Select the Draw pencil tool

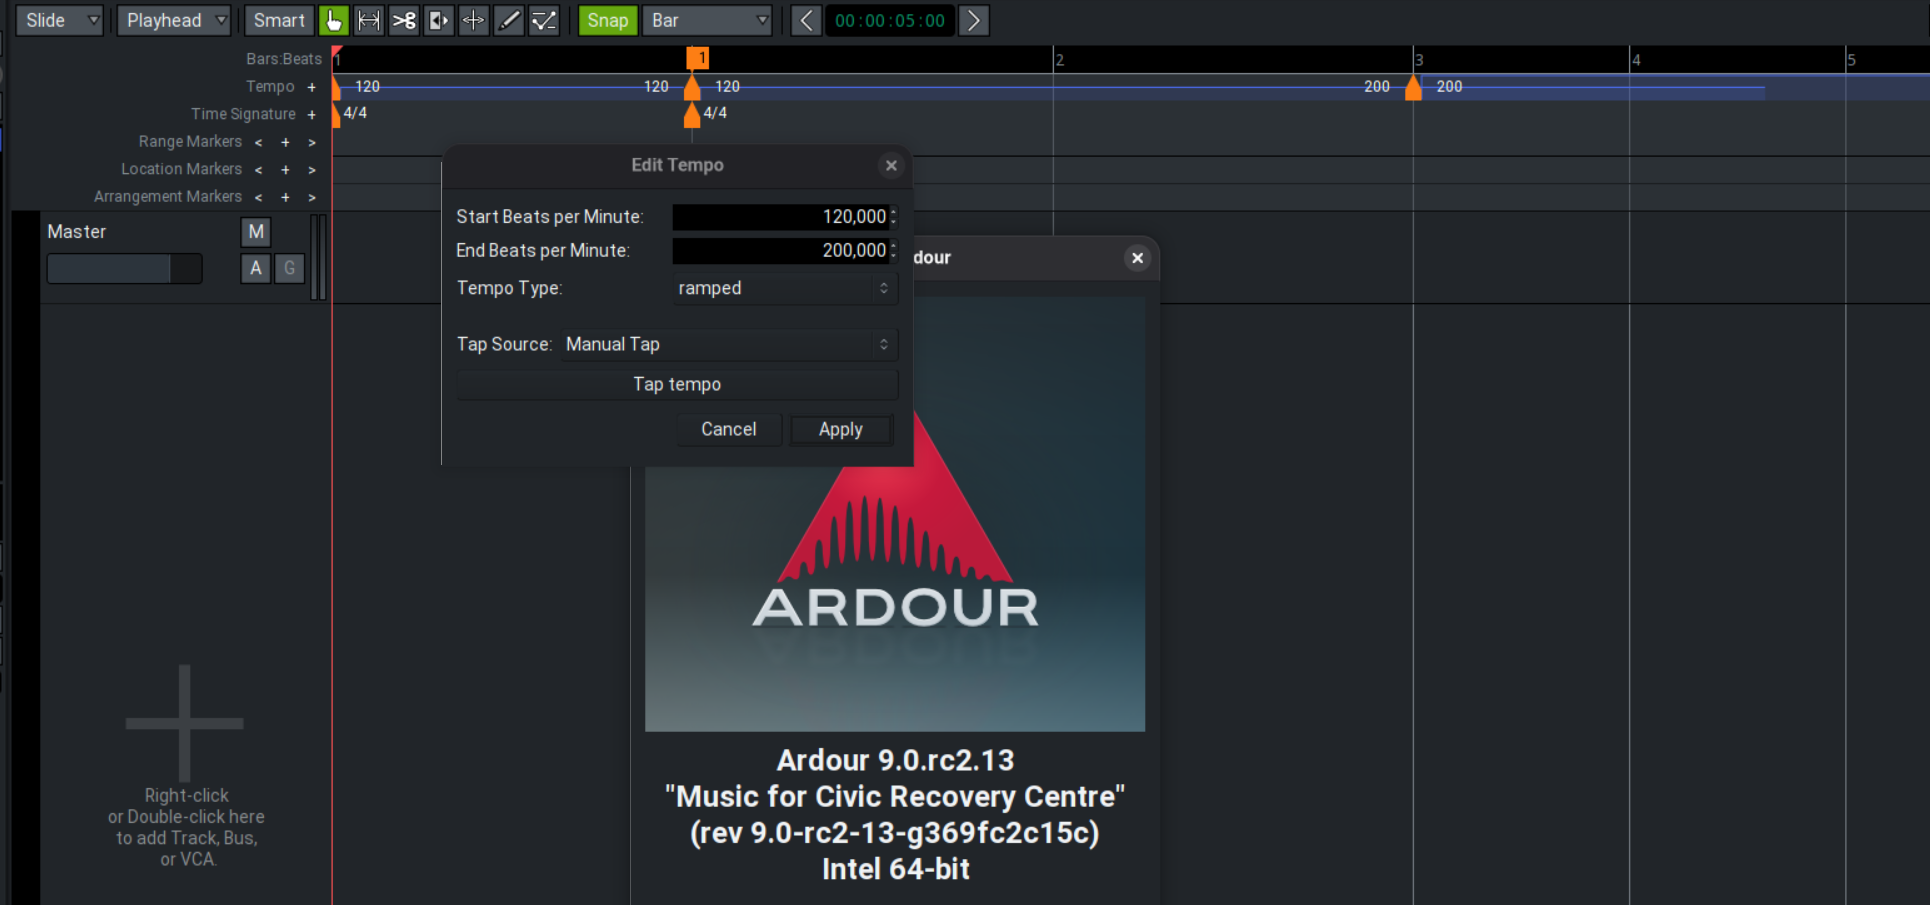[x=509, y=20]
